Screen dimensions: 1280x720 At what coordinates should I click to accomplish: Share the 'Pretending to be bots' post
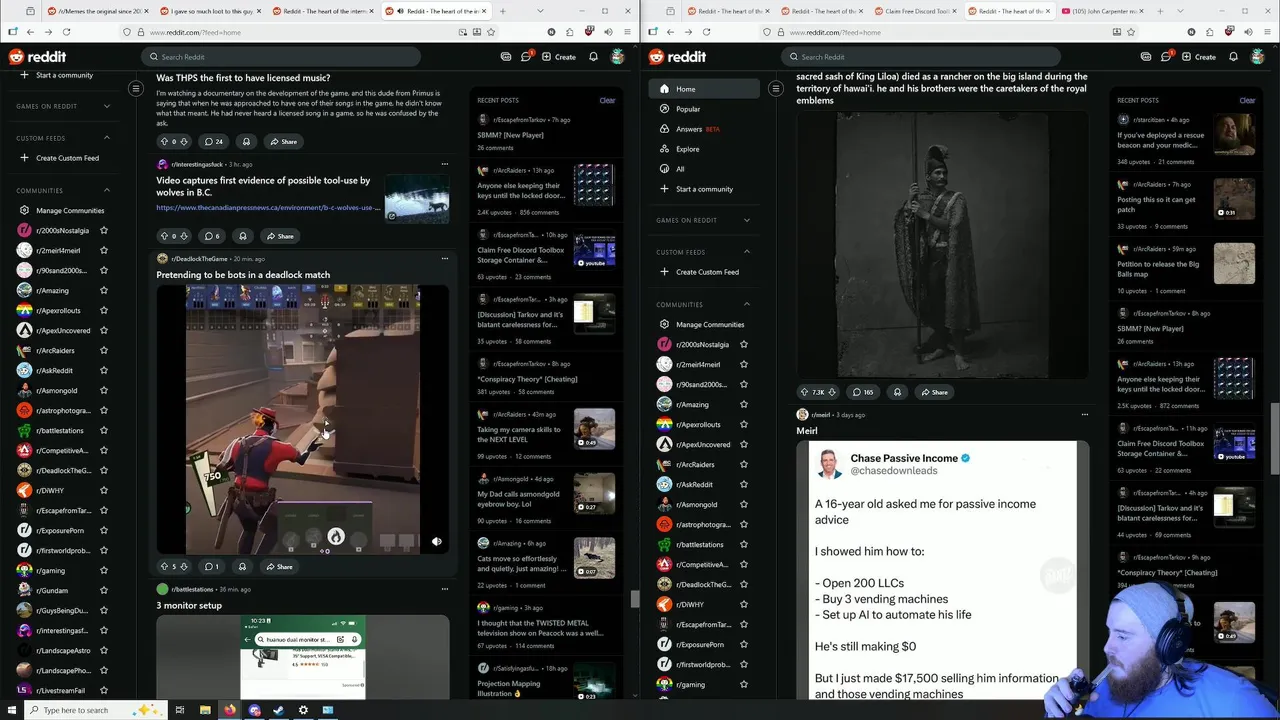tap(280, 566)
